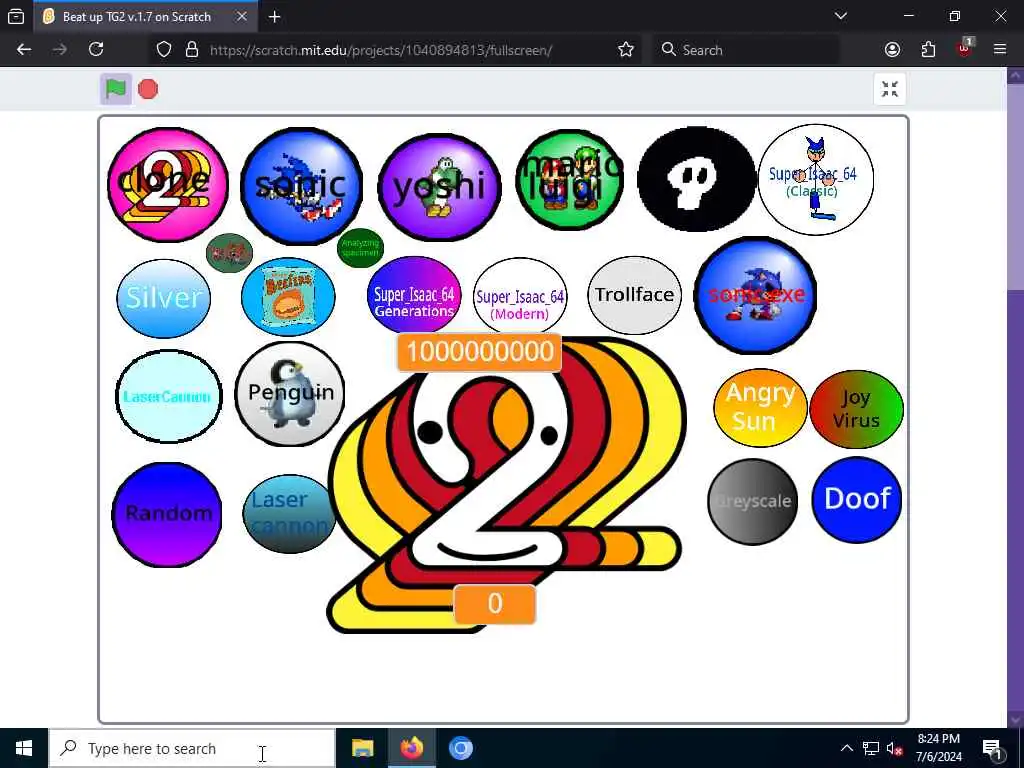Image resolution: width=1024 pixels, height=768 pixels.
Task: Select the Super_Isaac_64 (Classic) bubble
Action: point(816,180)
